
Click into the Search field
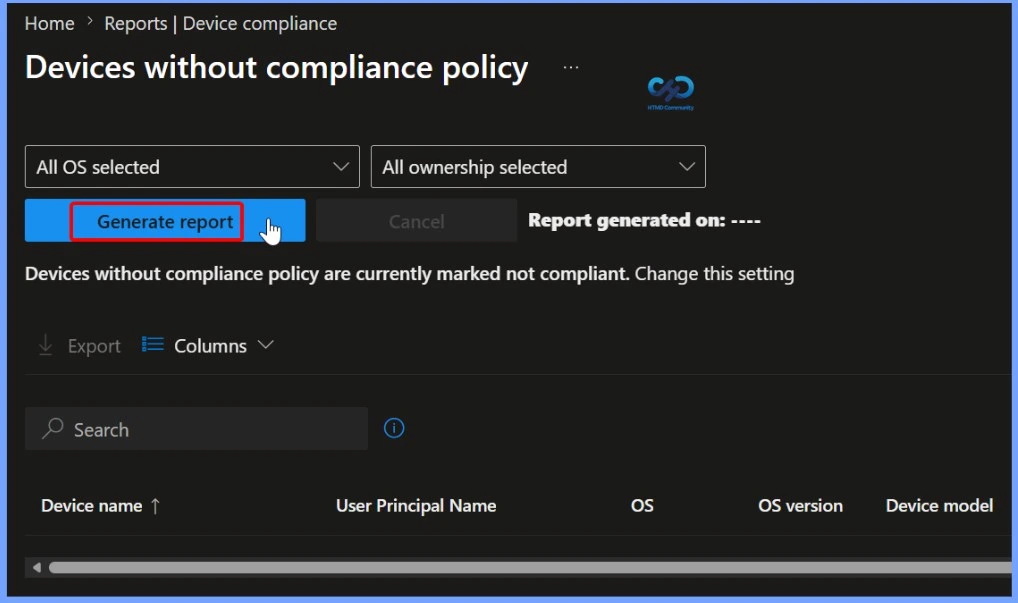click(196, 428)
